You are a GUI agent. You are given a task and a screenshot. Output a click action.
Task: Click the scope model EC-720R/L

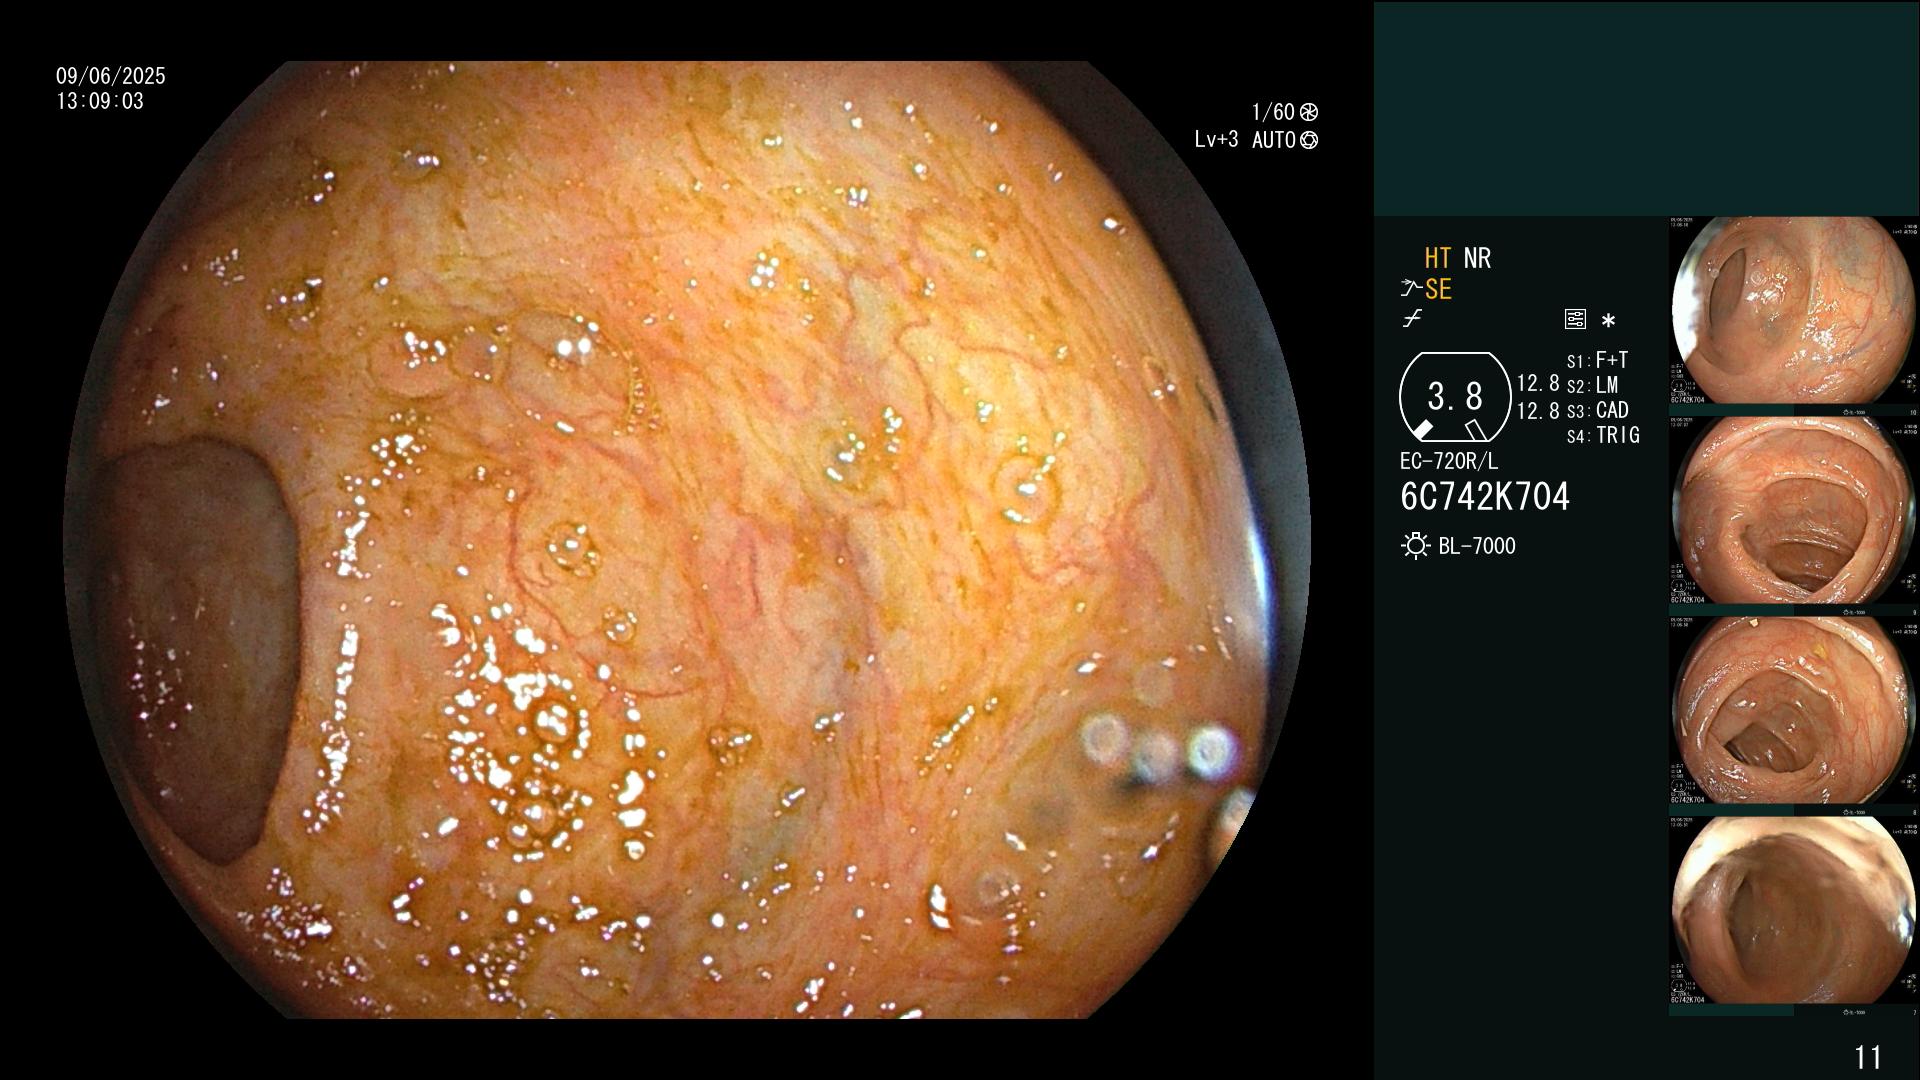tap(1449, 462)
